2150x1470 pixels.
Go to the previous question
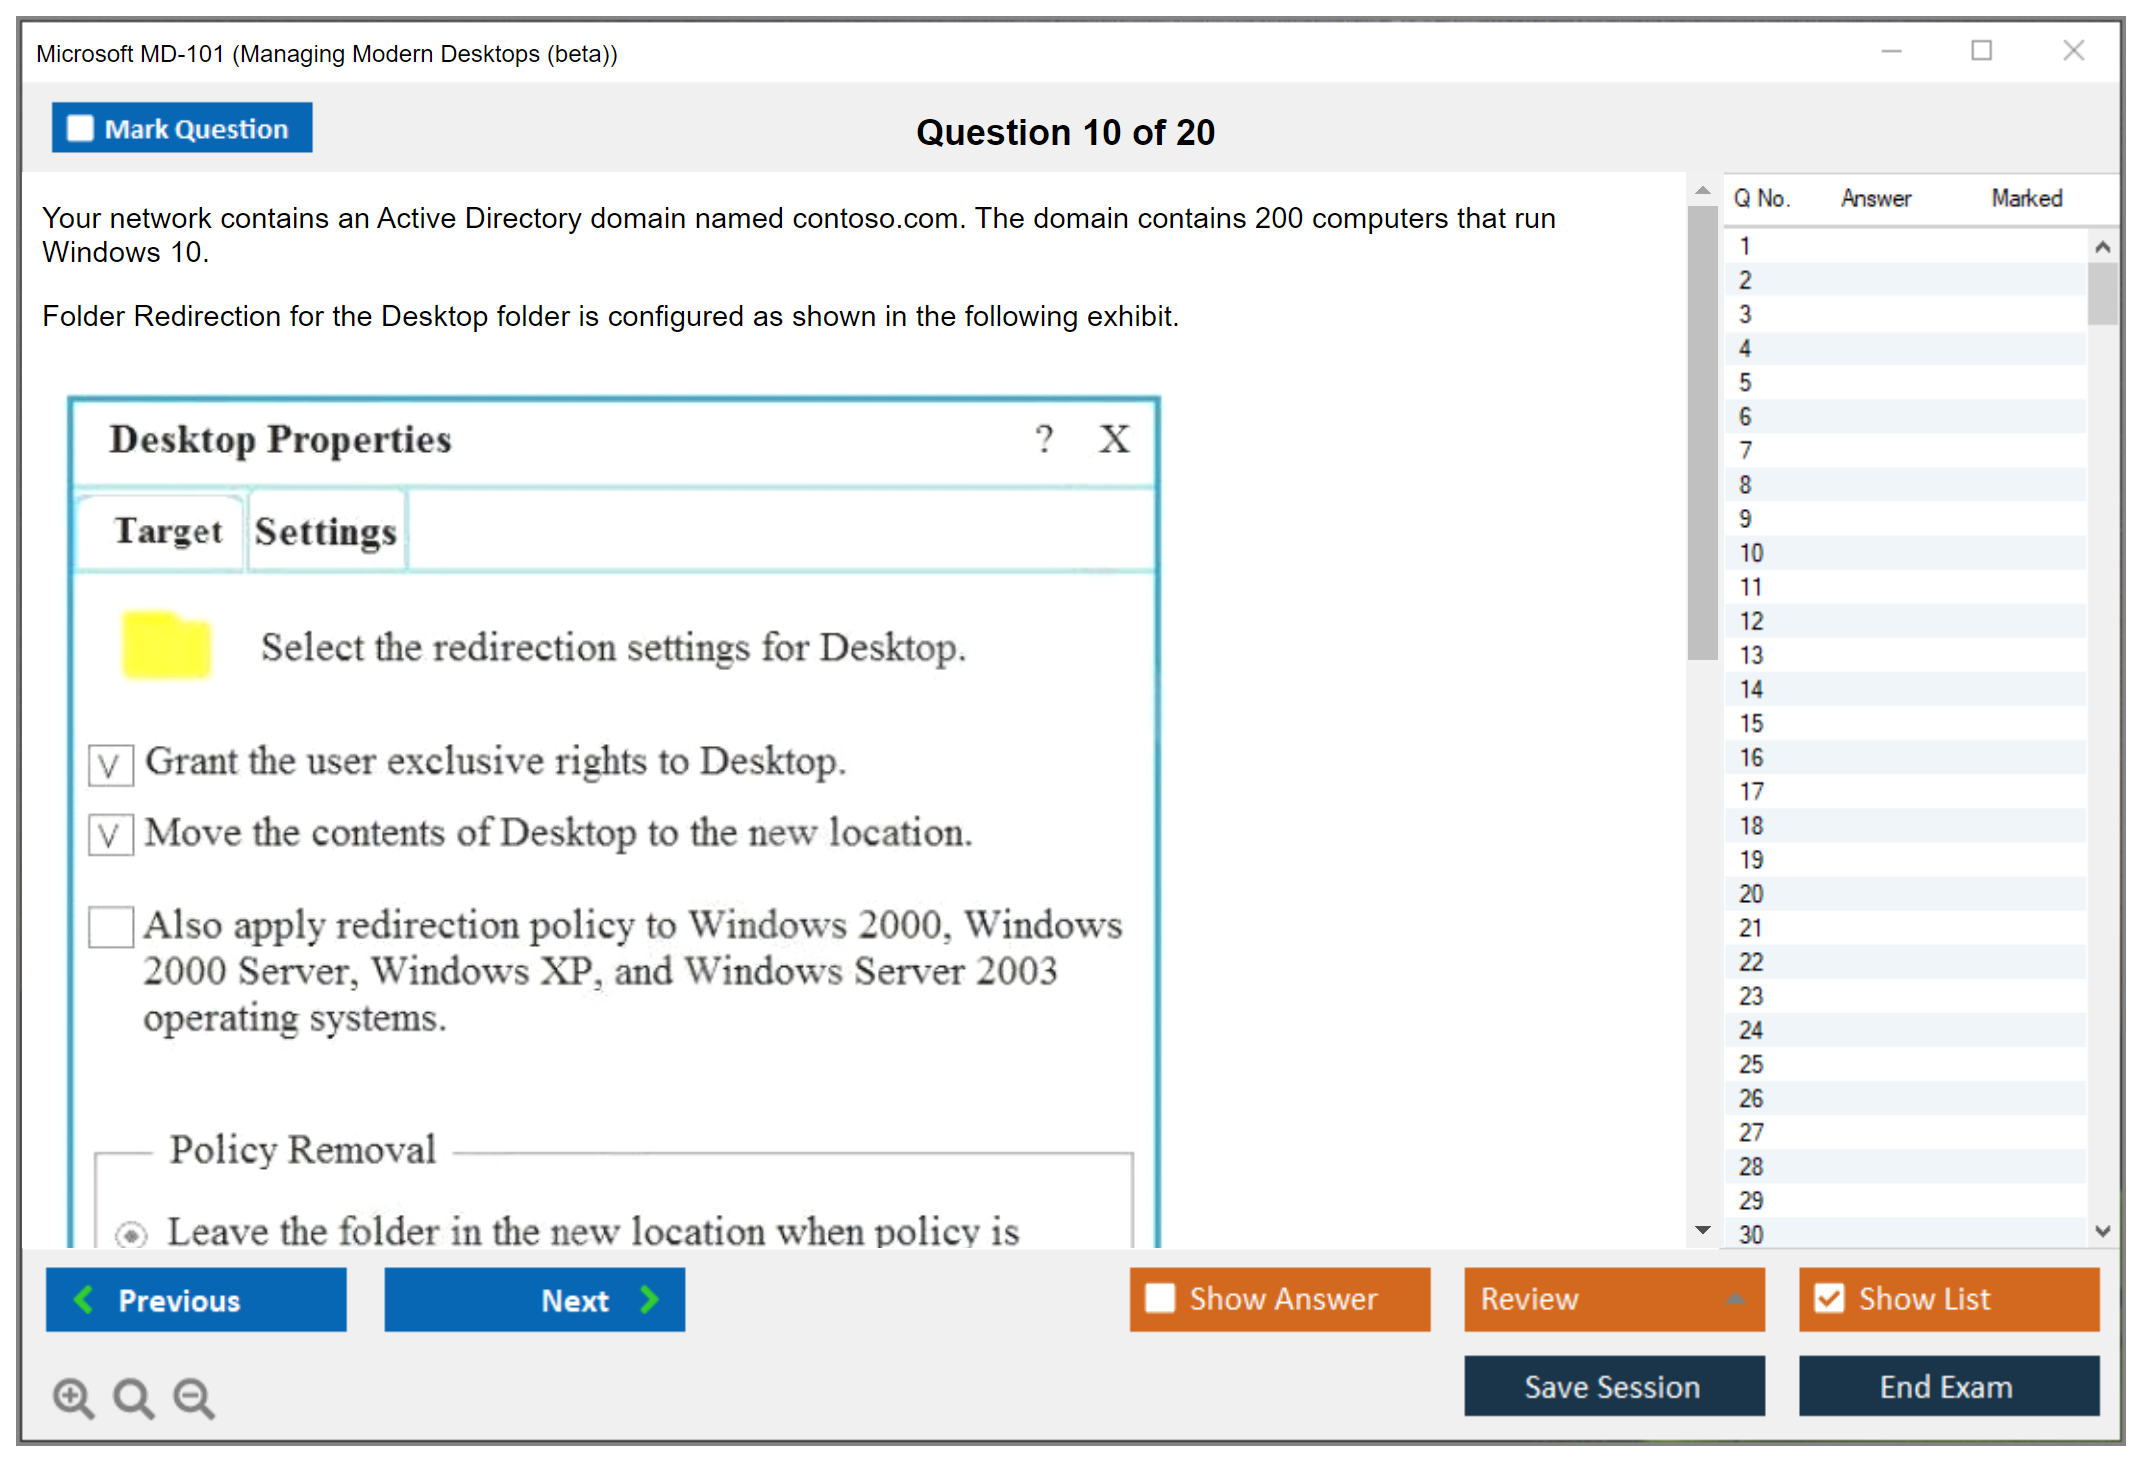(196, 1299)
